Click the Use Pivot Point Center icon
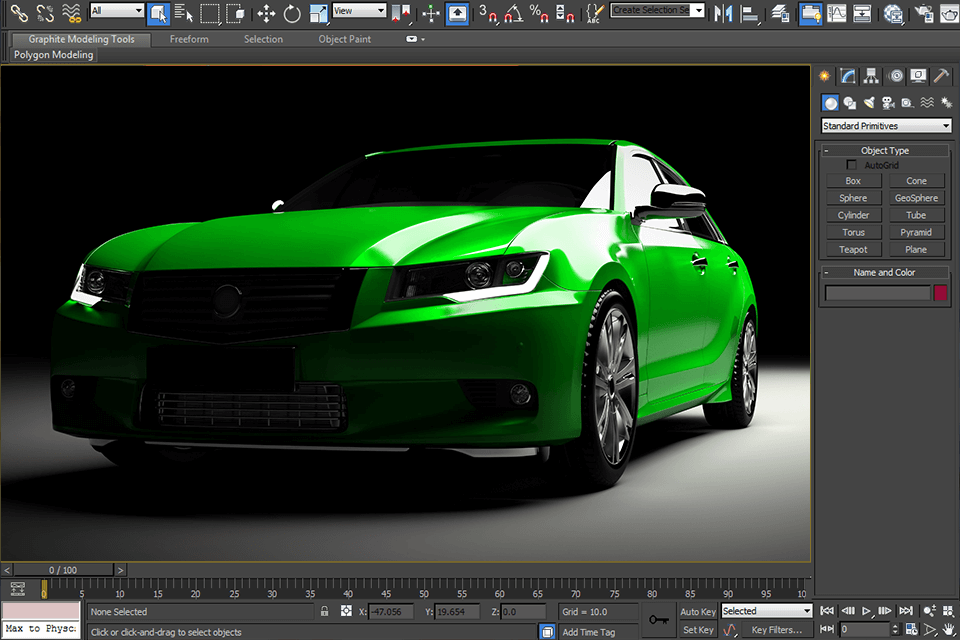Viewport: 960px width, 640px height. click(402, 13)
